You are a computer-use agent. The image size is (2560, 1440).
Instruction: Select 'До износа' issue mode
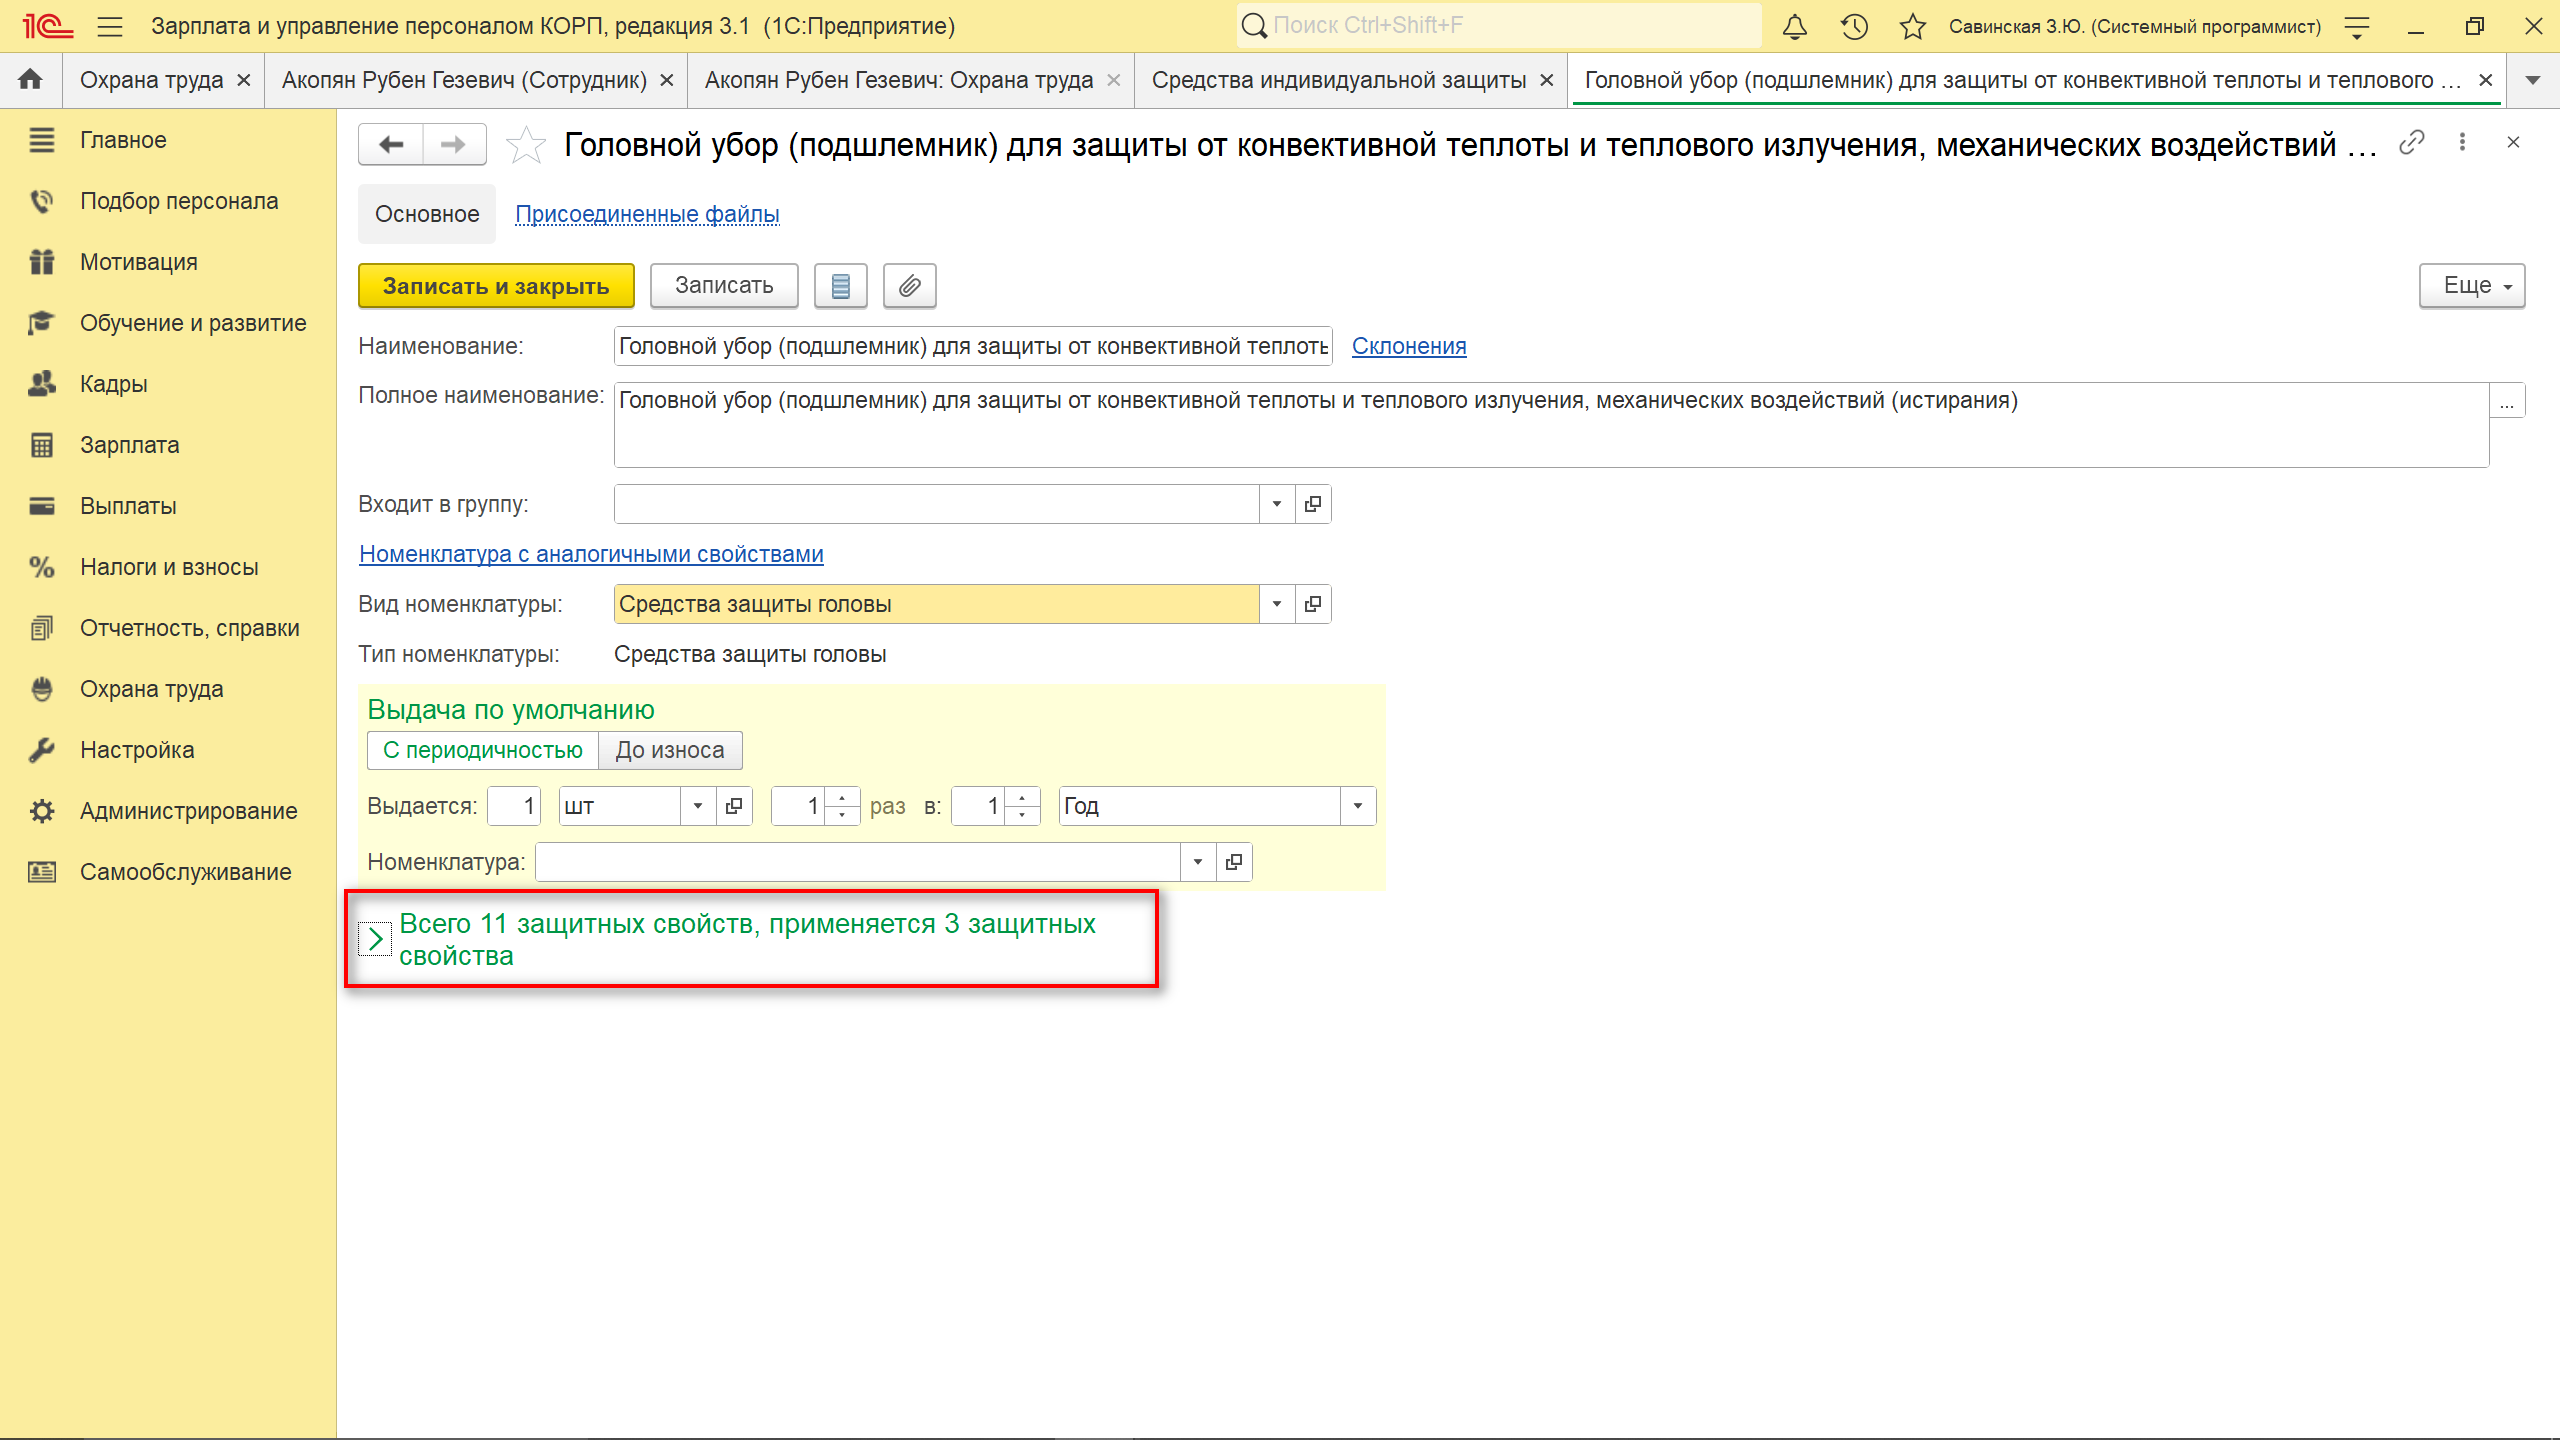[669, 750]
